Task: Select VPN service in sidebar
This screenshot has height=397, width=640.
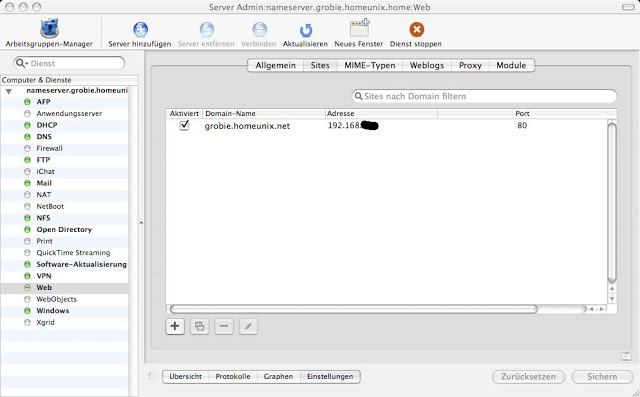Action: [44, 276]
